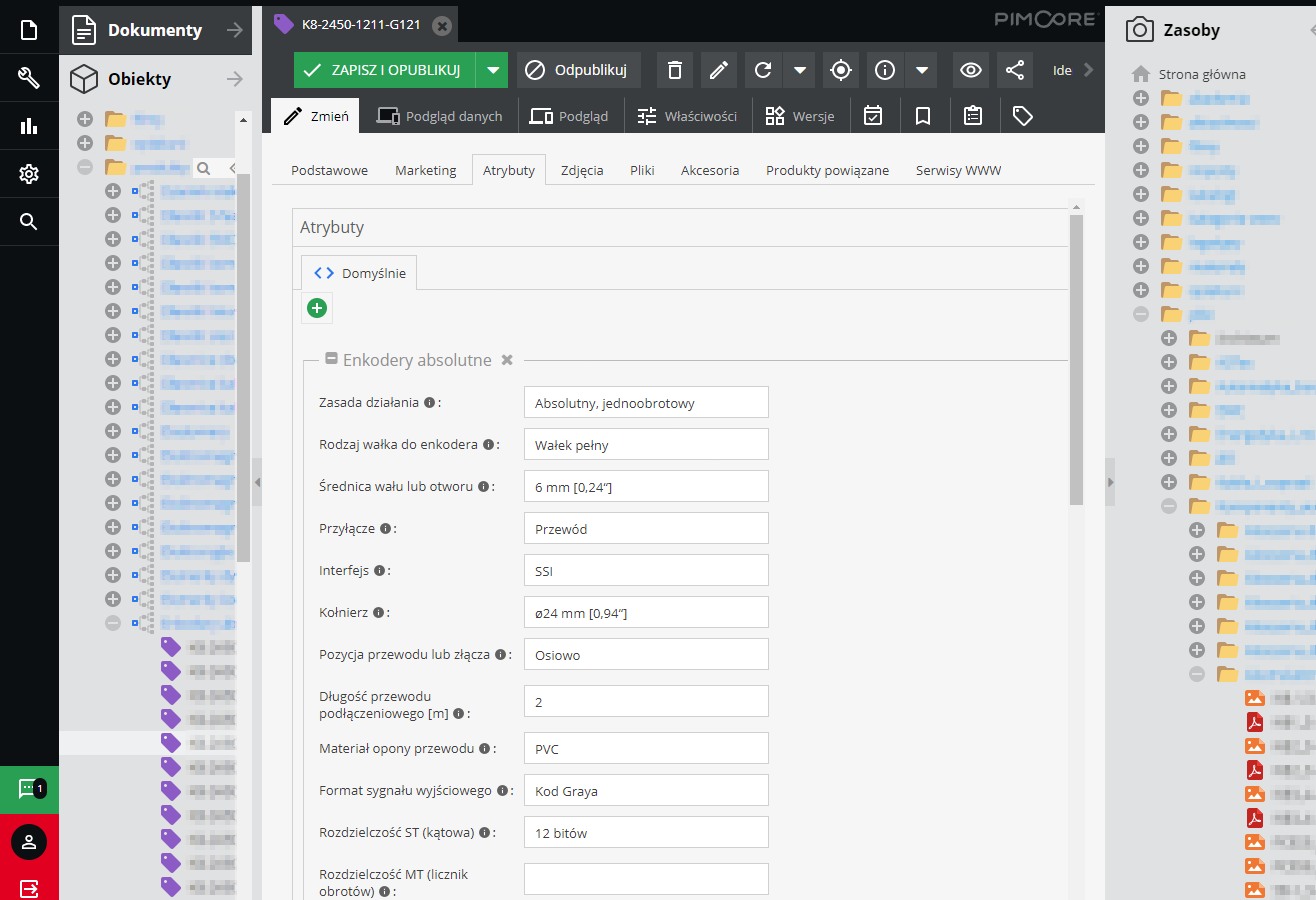Click the info icon beside Materiał opony przewodu
Screen dimensions: 1316x900
484,748
